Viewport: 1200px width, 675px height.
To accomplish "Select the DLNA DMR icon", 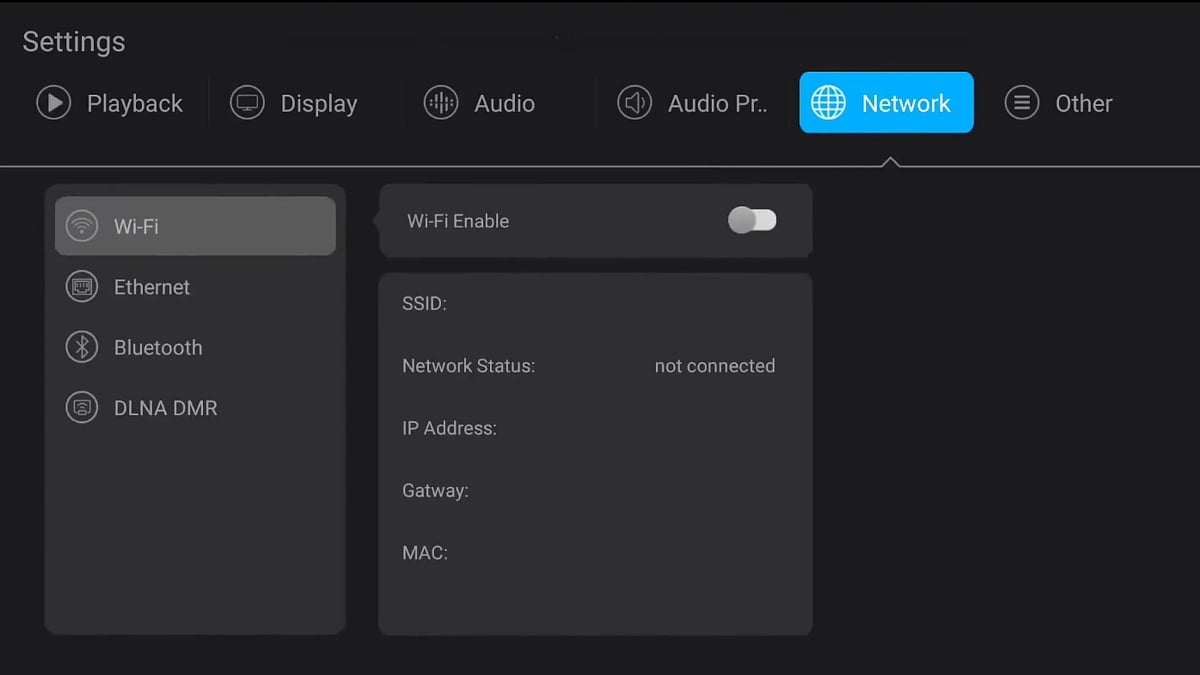I will point(82,408).
